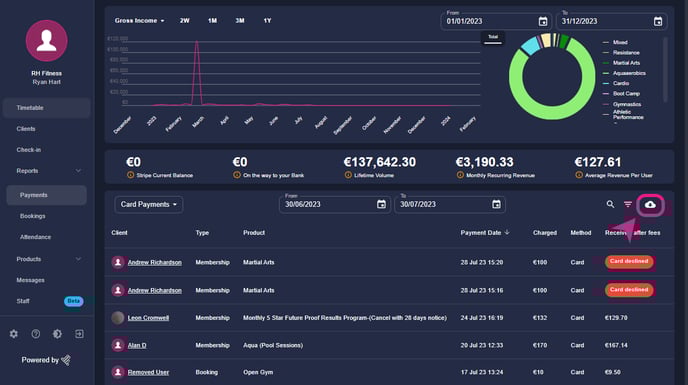Click the €137,642.30 lifetime volume value

(x=380, y=162)
